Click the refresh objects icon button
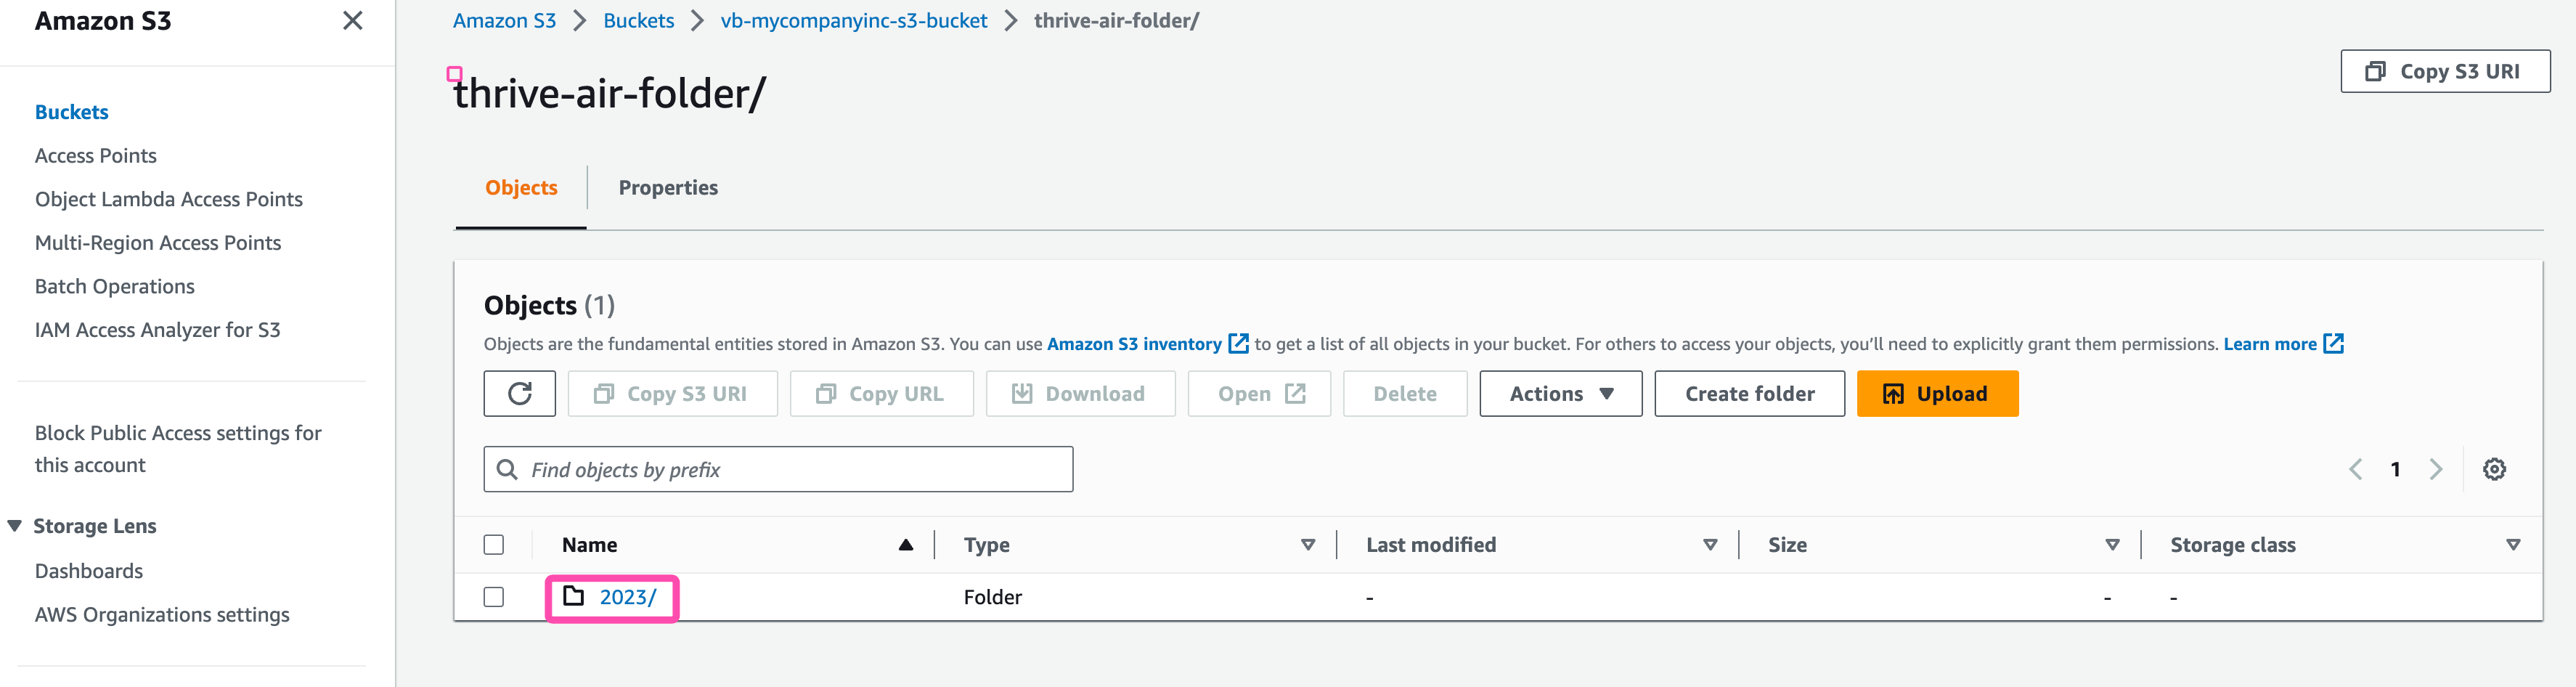 point(519,394)
